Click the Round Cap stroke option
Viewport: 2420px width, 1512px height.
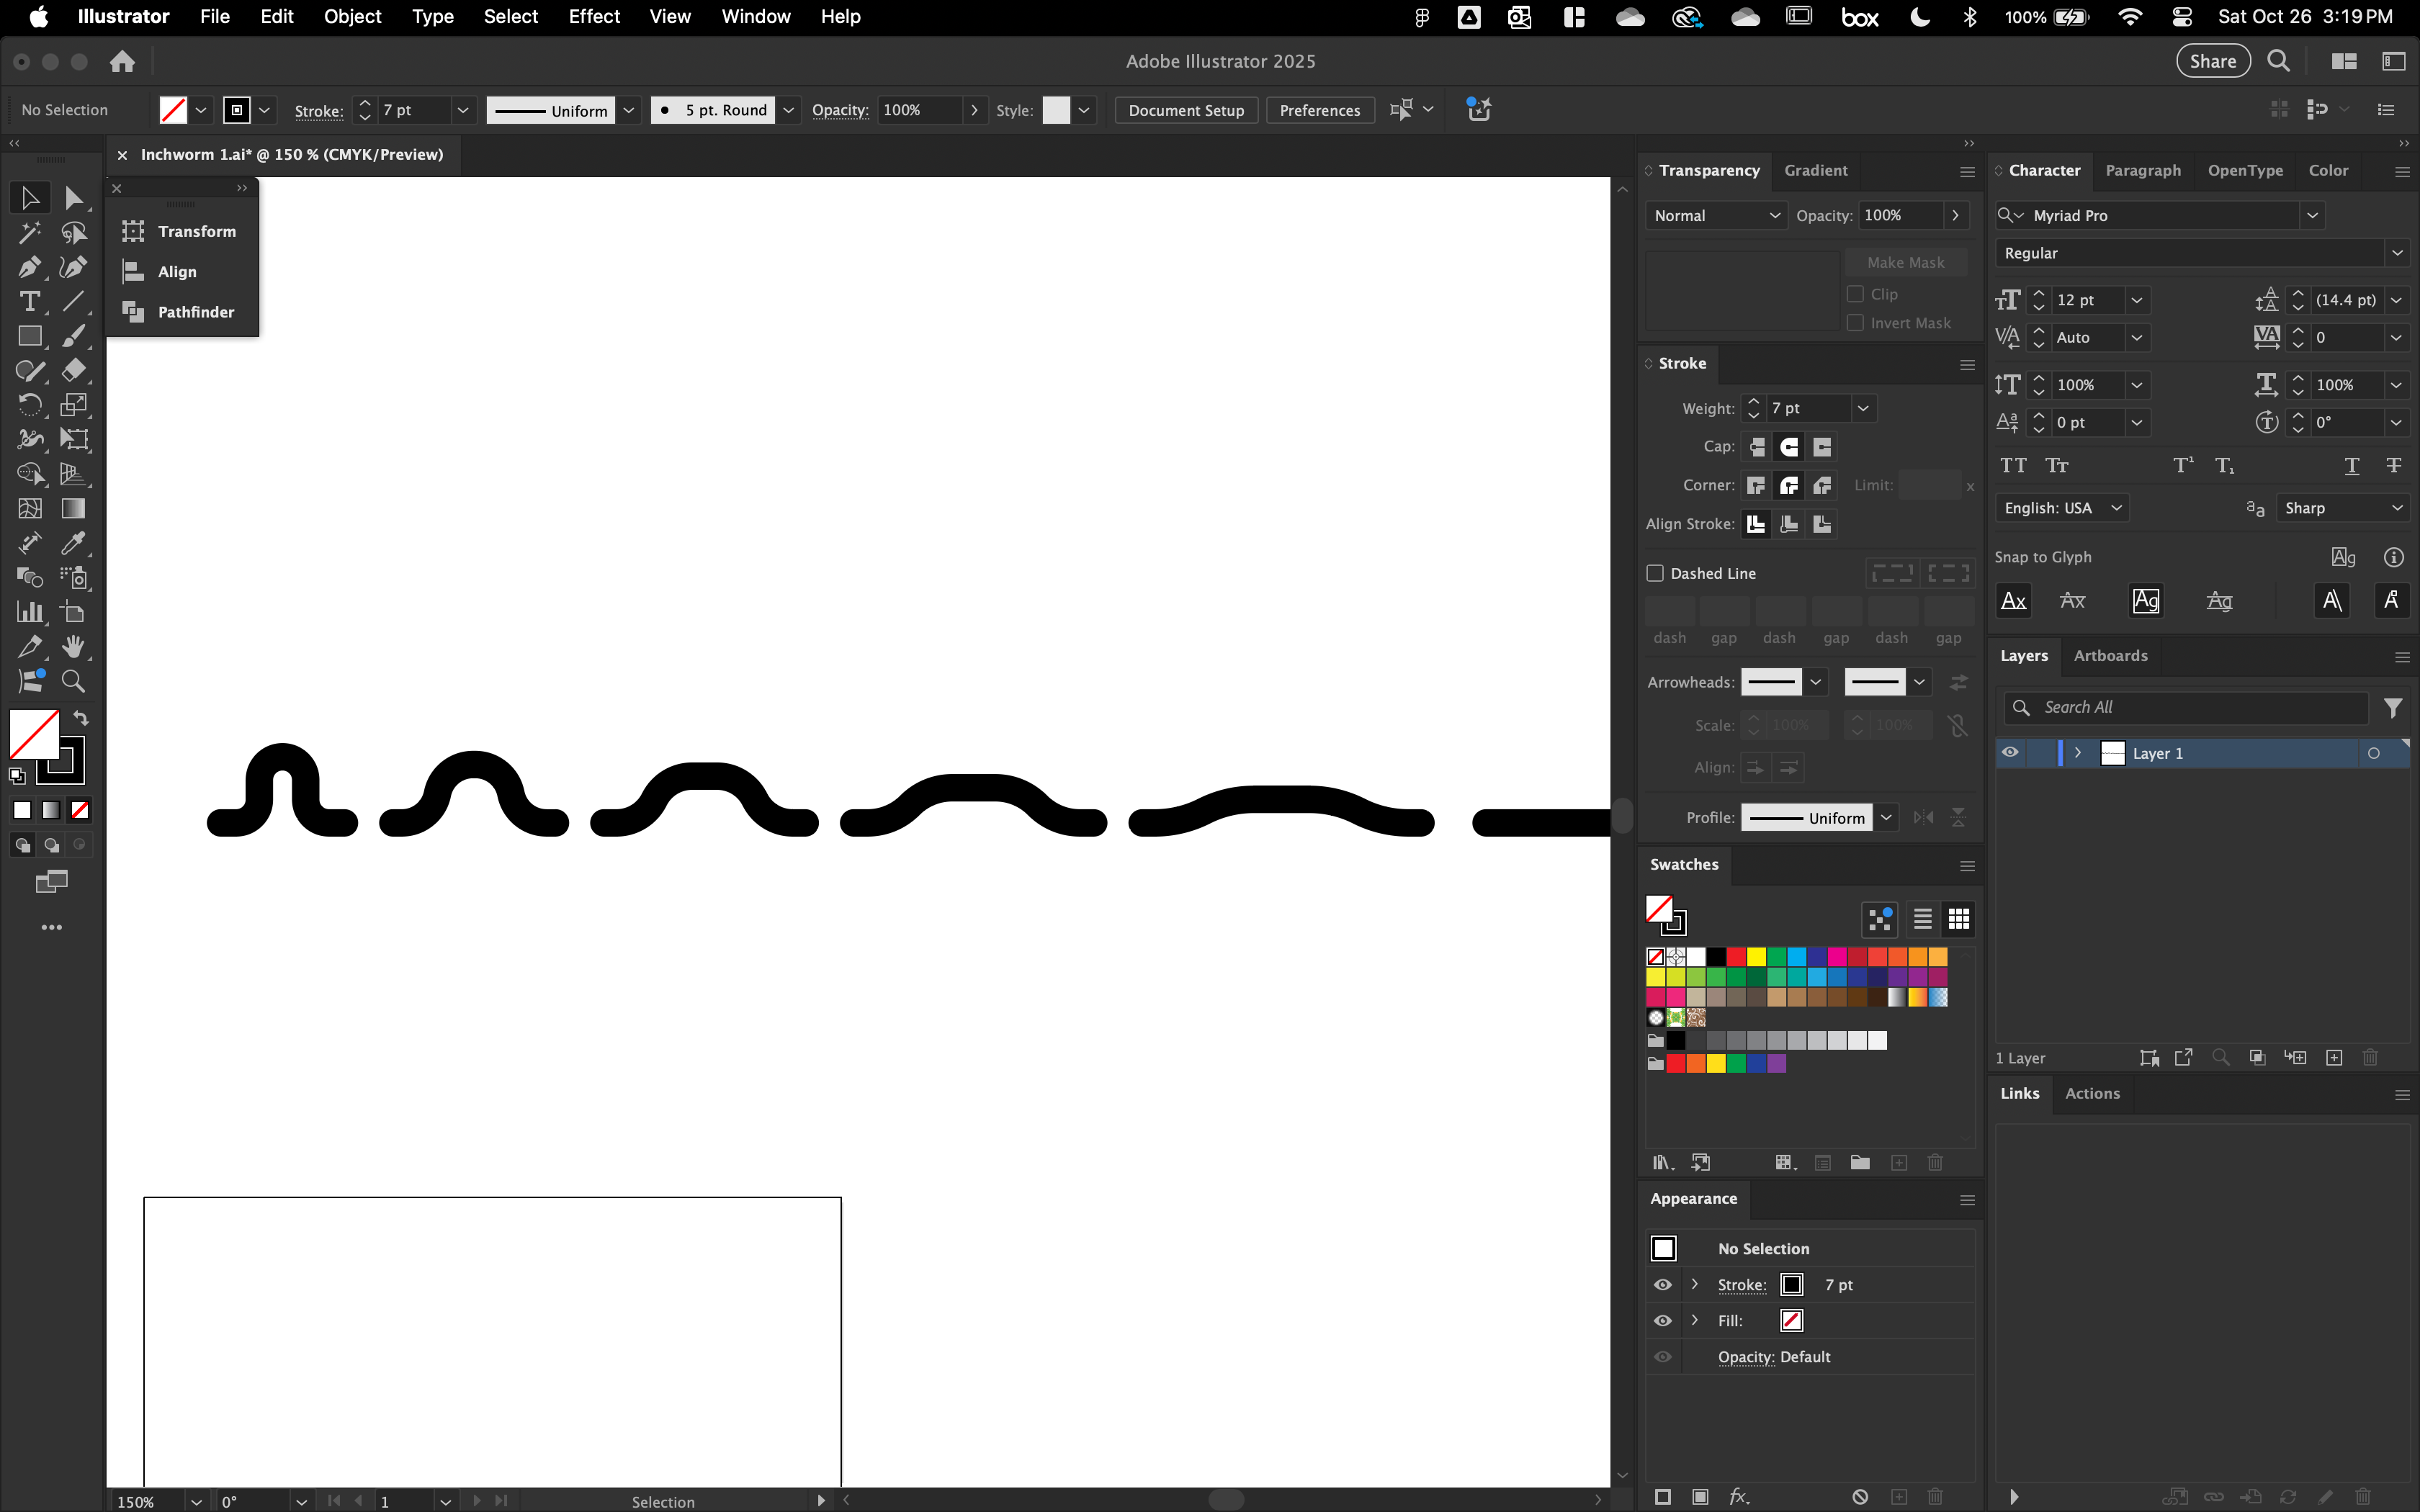coord(1789,447)
